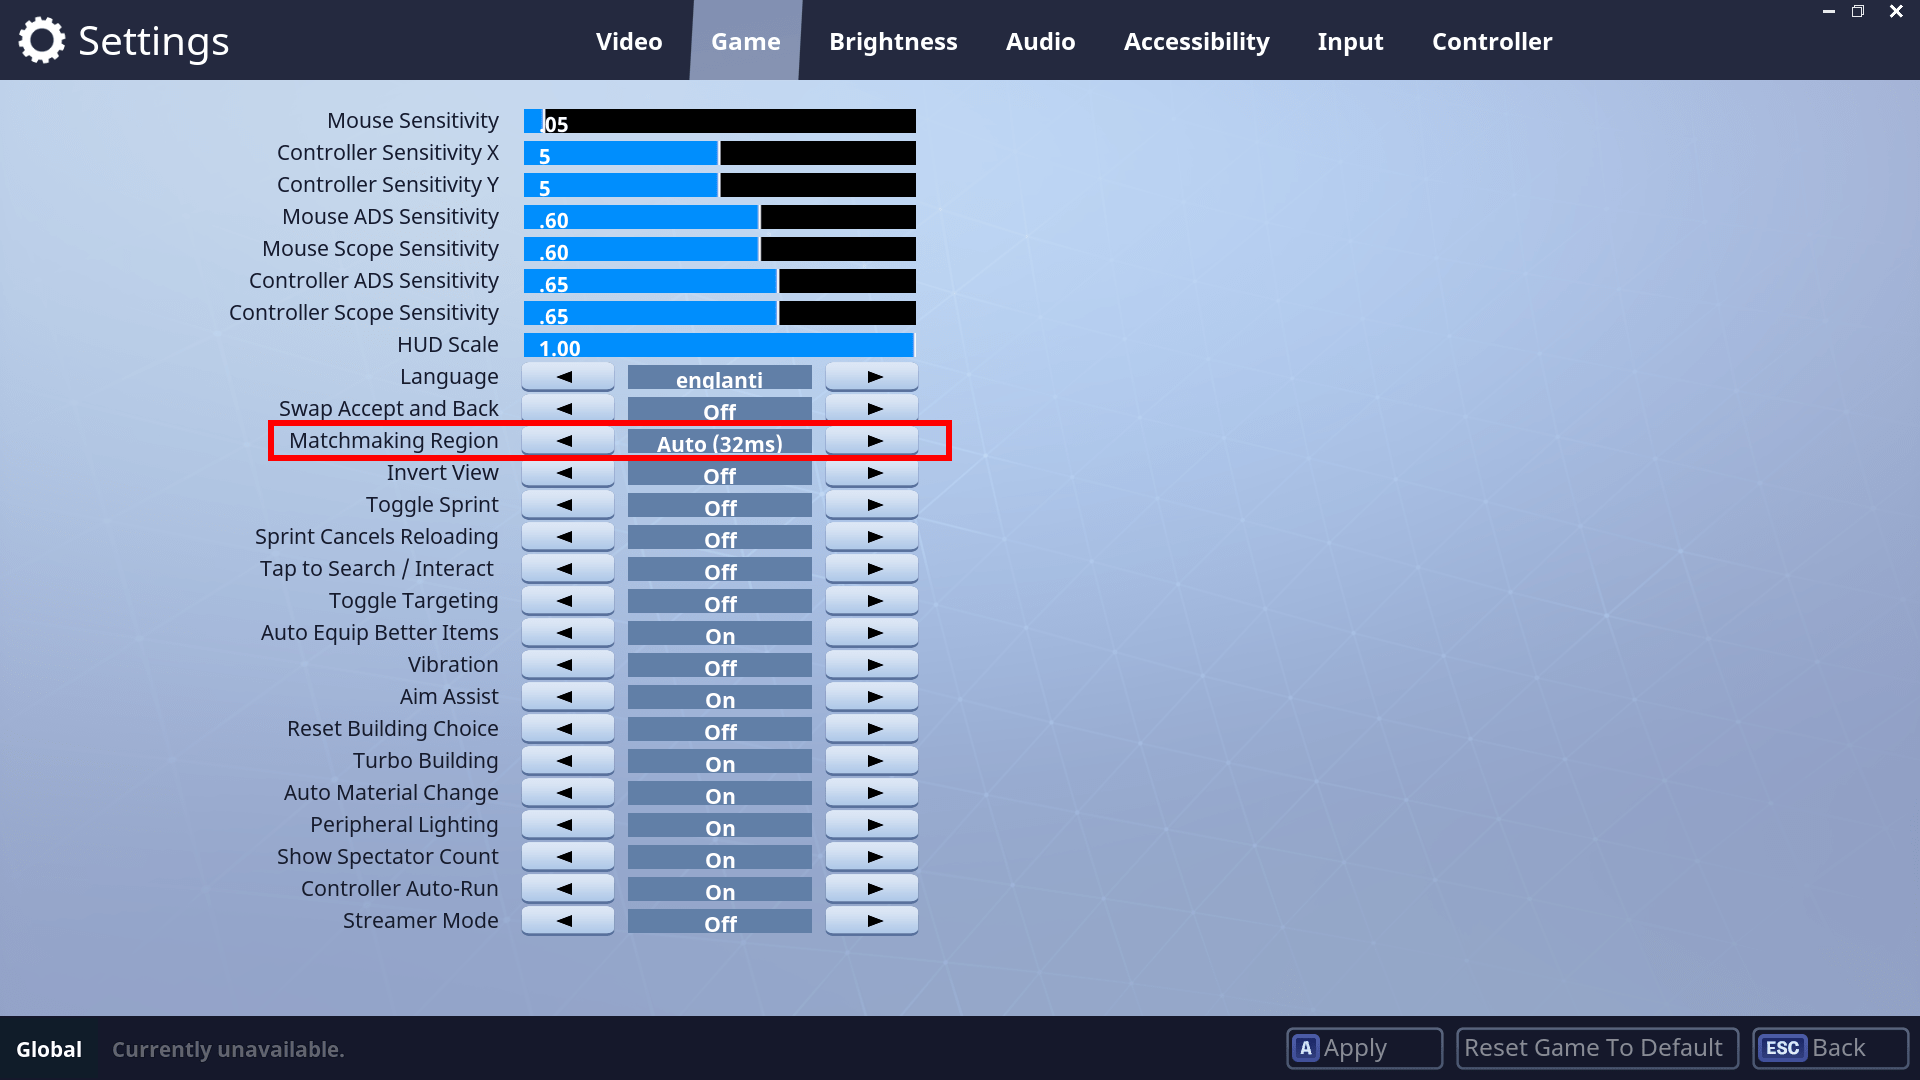
Task: Open Auto (32ms) matchmaking region selector
Action: pos(719,442)
